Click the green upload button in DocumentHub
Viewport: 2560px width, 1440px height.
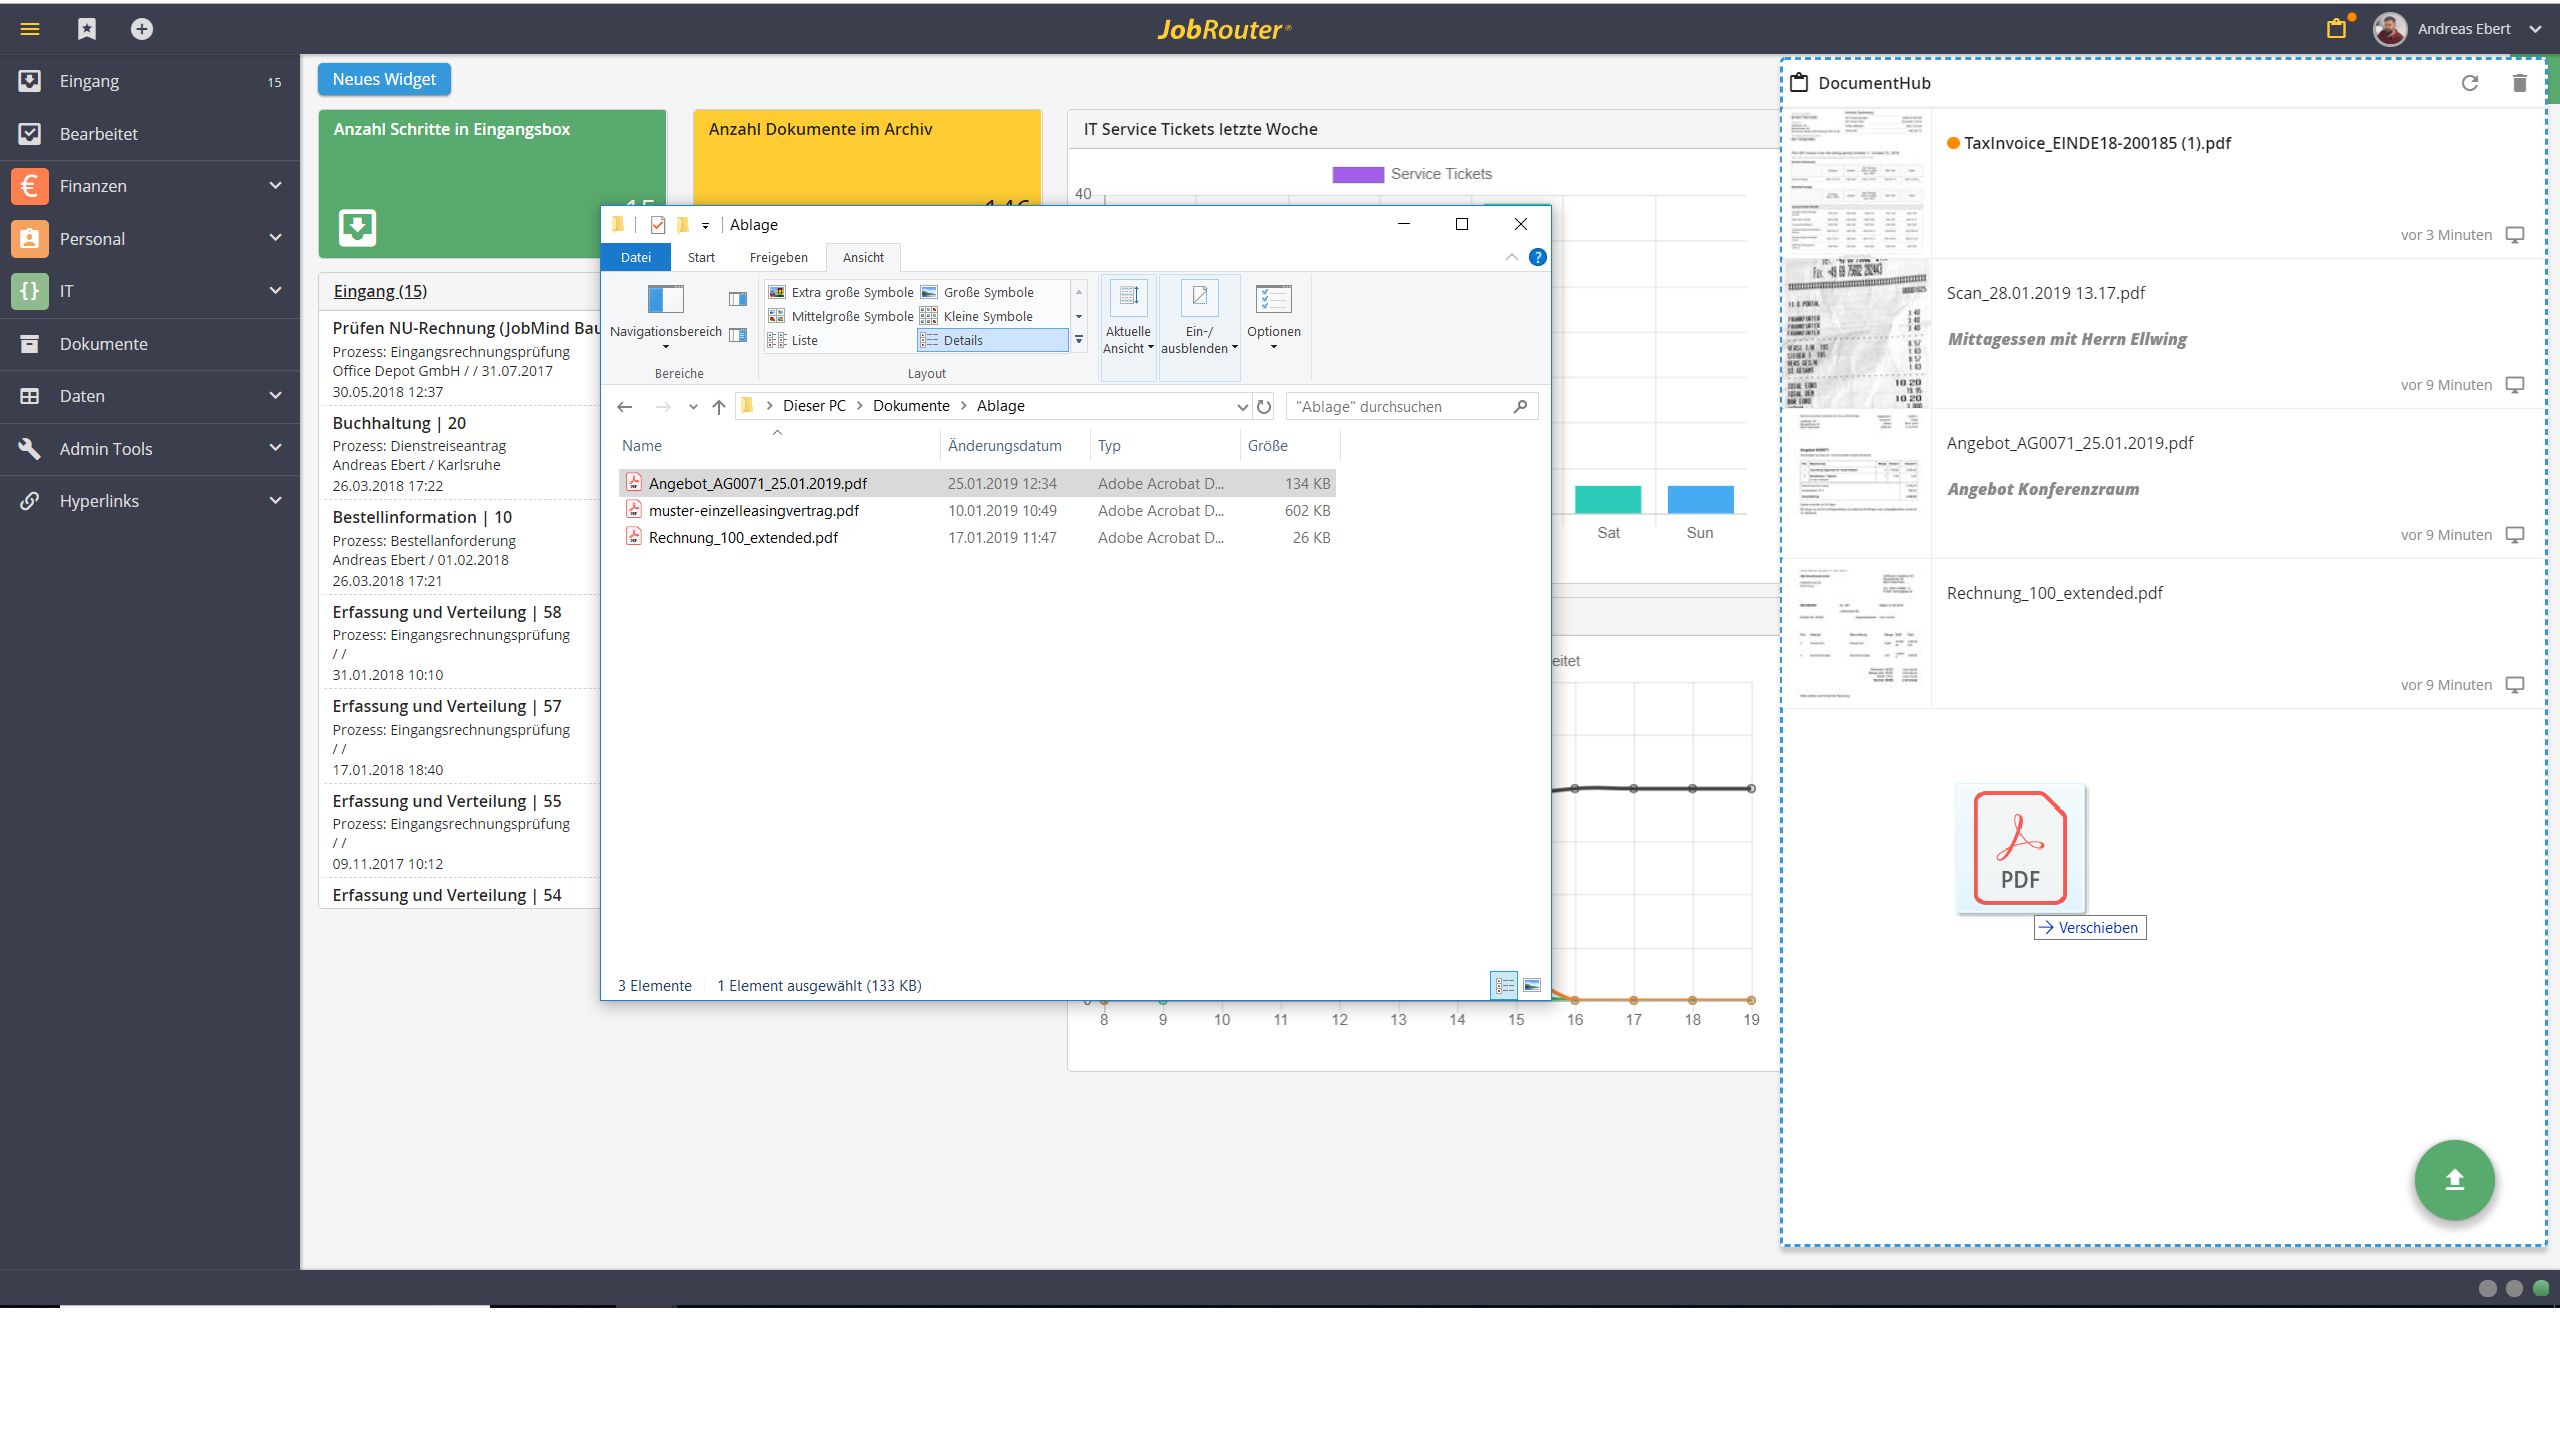click(2455, 1180)
